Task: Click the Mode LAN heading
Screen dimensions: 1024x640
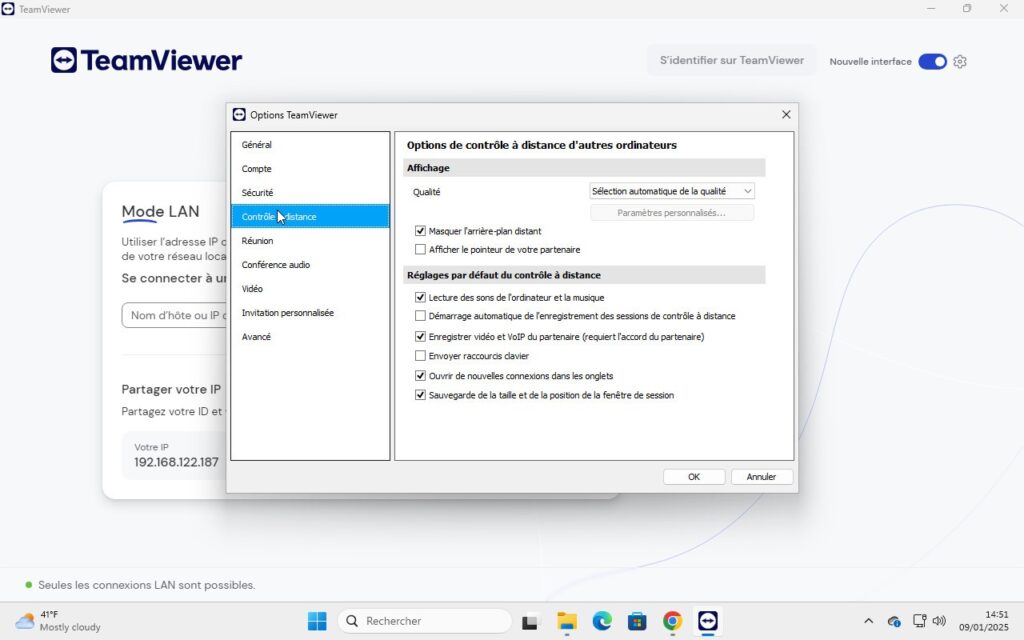Action: click(x=161, y=212)
